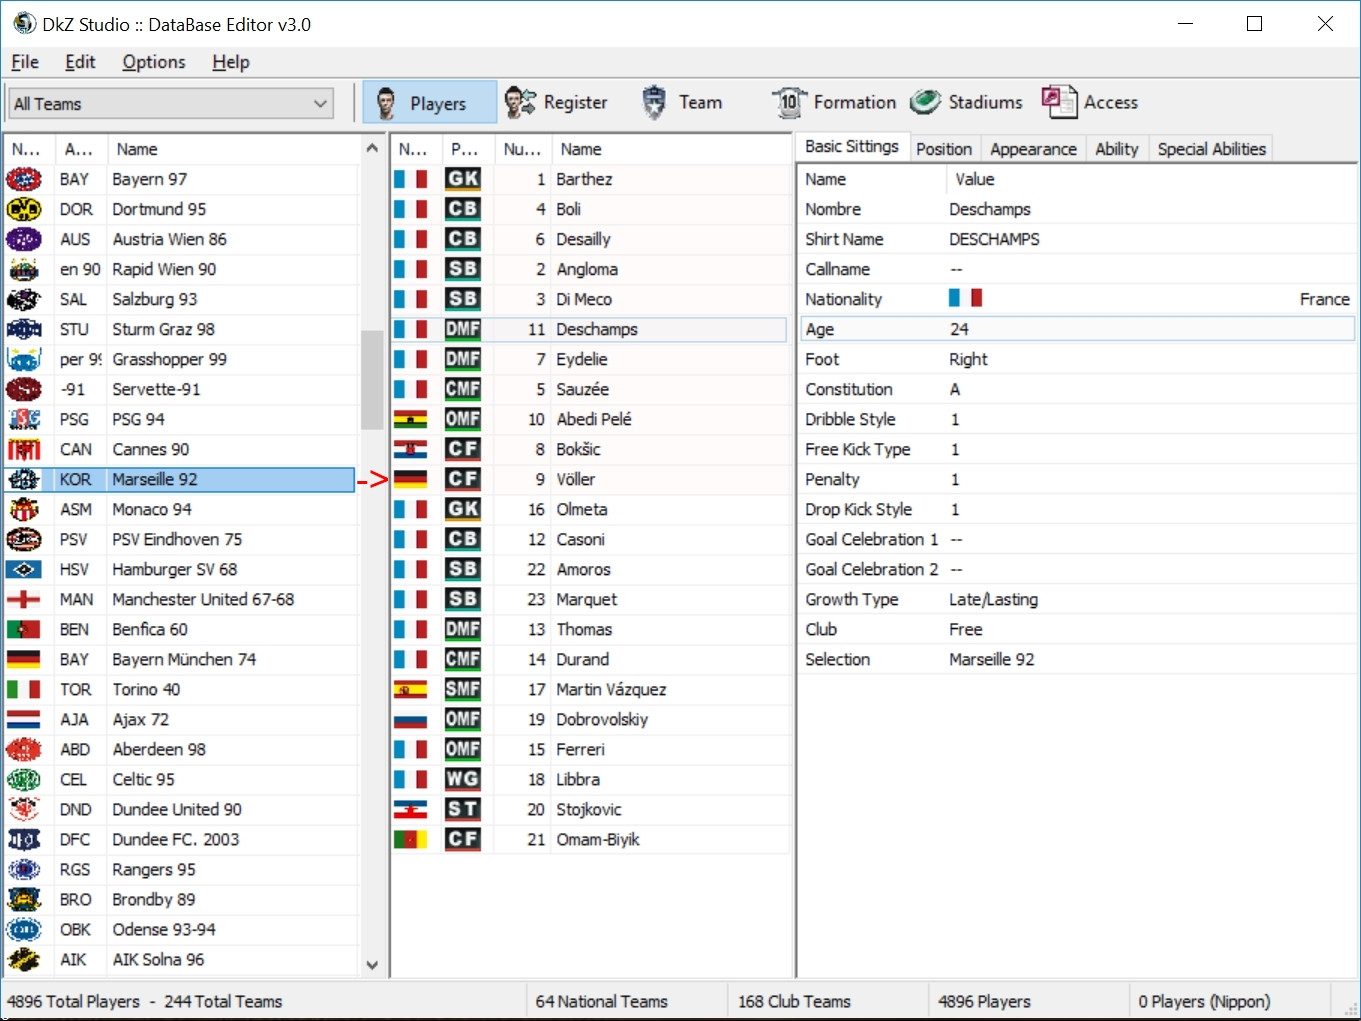Click the WG position badge for Libbra
The image size is (1361, 1021).
coord(463,779)
